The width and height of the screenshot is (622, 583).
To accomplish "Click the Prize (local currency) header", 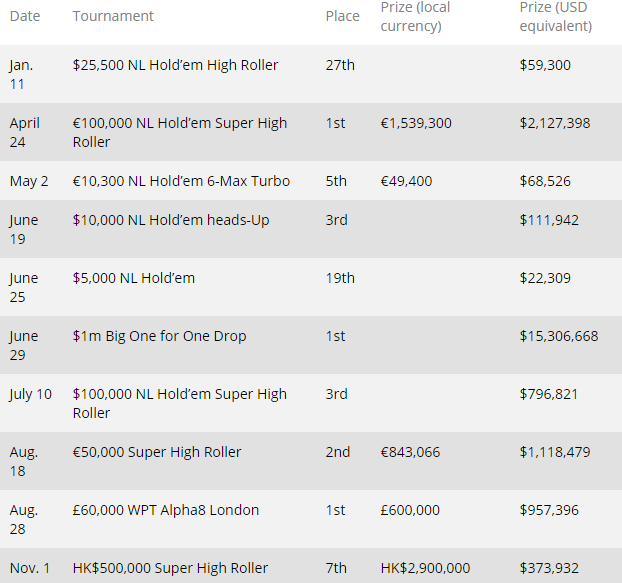I will point(415,16).
